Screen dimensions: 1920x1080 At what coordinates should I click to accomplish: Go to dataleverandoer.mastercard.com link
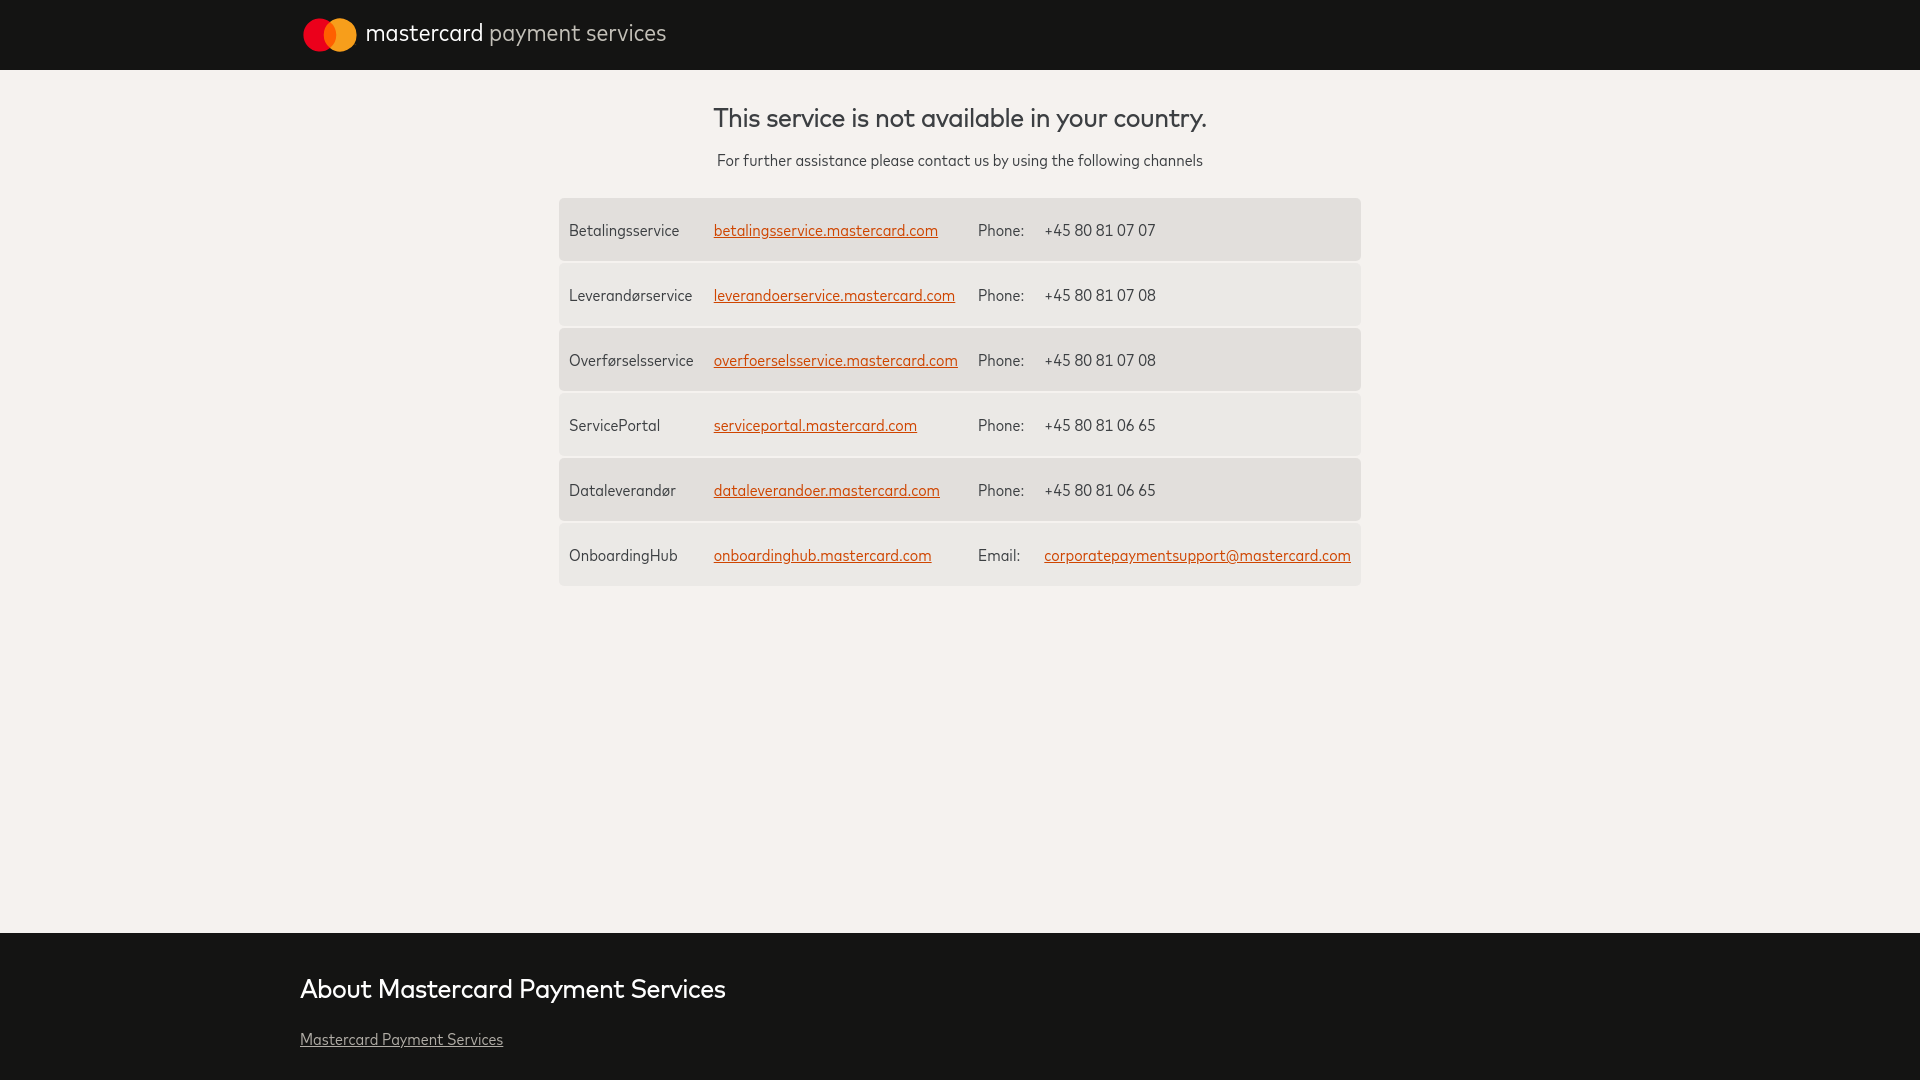tap(827, 490)
